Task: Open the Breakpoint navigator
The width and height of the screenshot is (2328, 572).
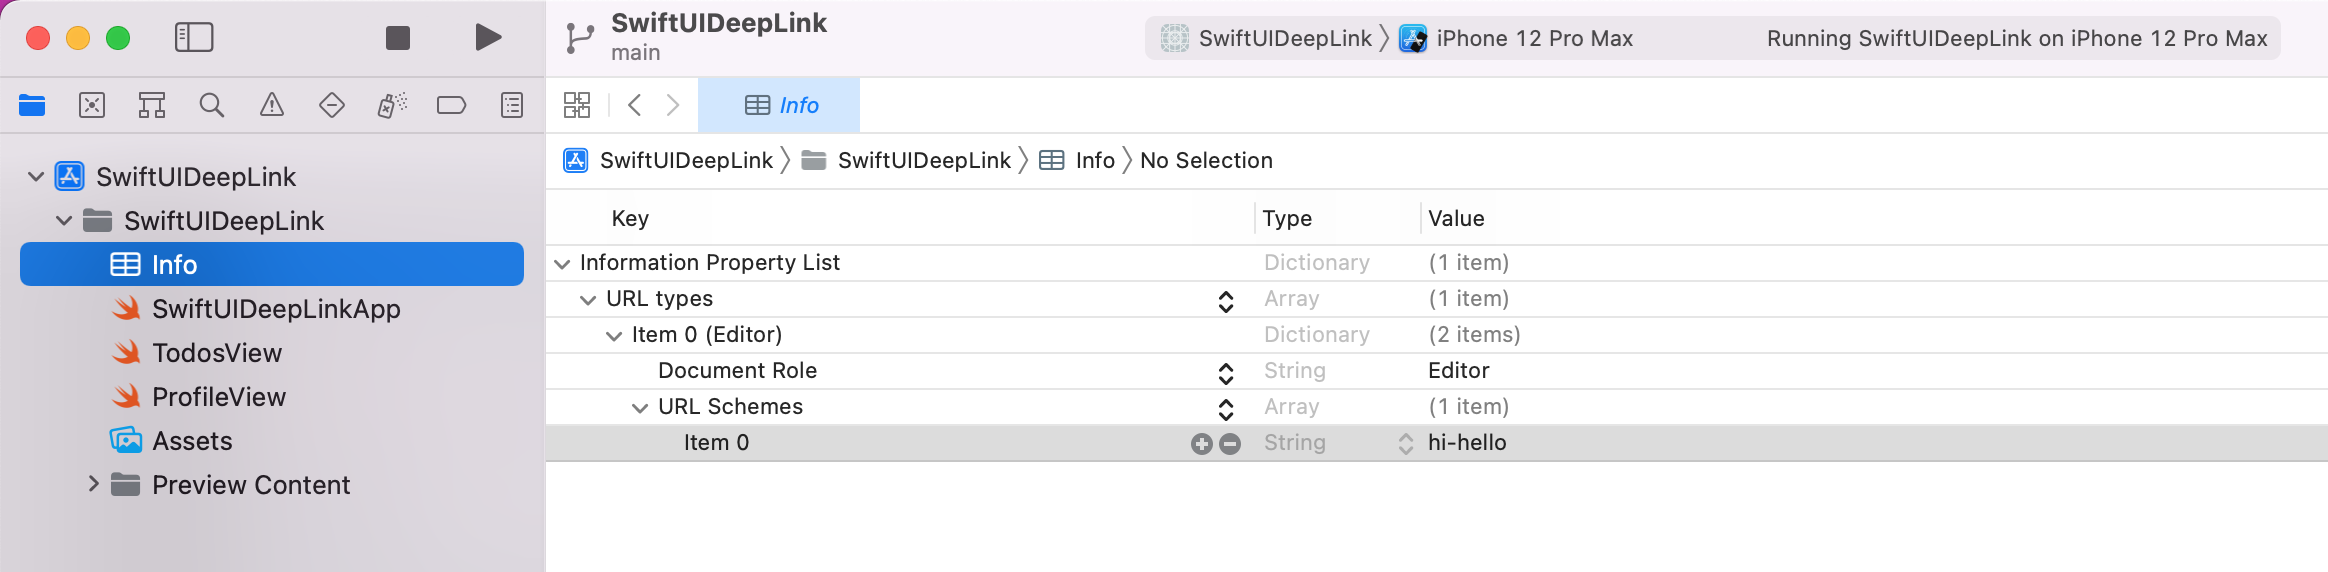Action: 452,105
